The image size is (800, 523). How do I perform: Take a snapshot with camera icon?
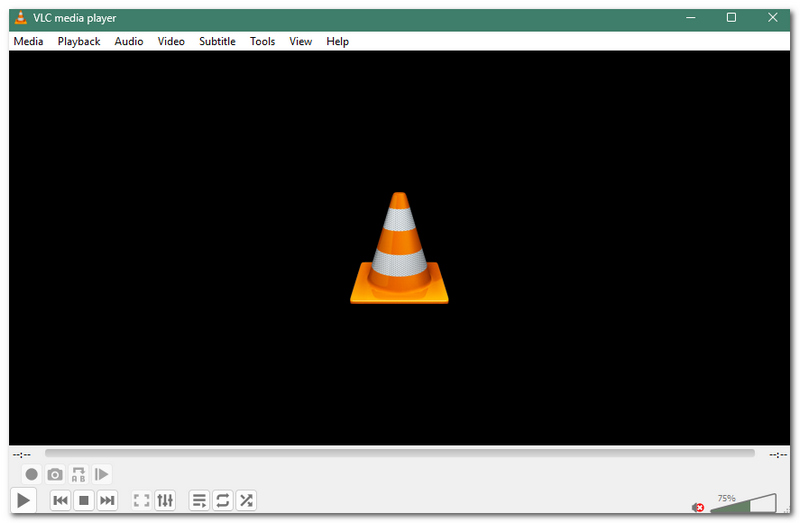(x=55, y=475)
